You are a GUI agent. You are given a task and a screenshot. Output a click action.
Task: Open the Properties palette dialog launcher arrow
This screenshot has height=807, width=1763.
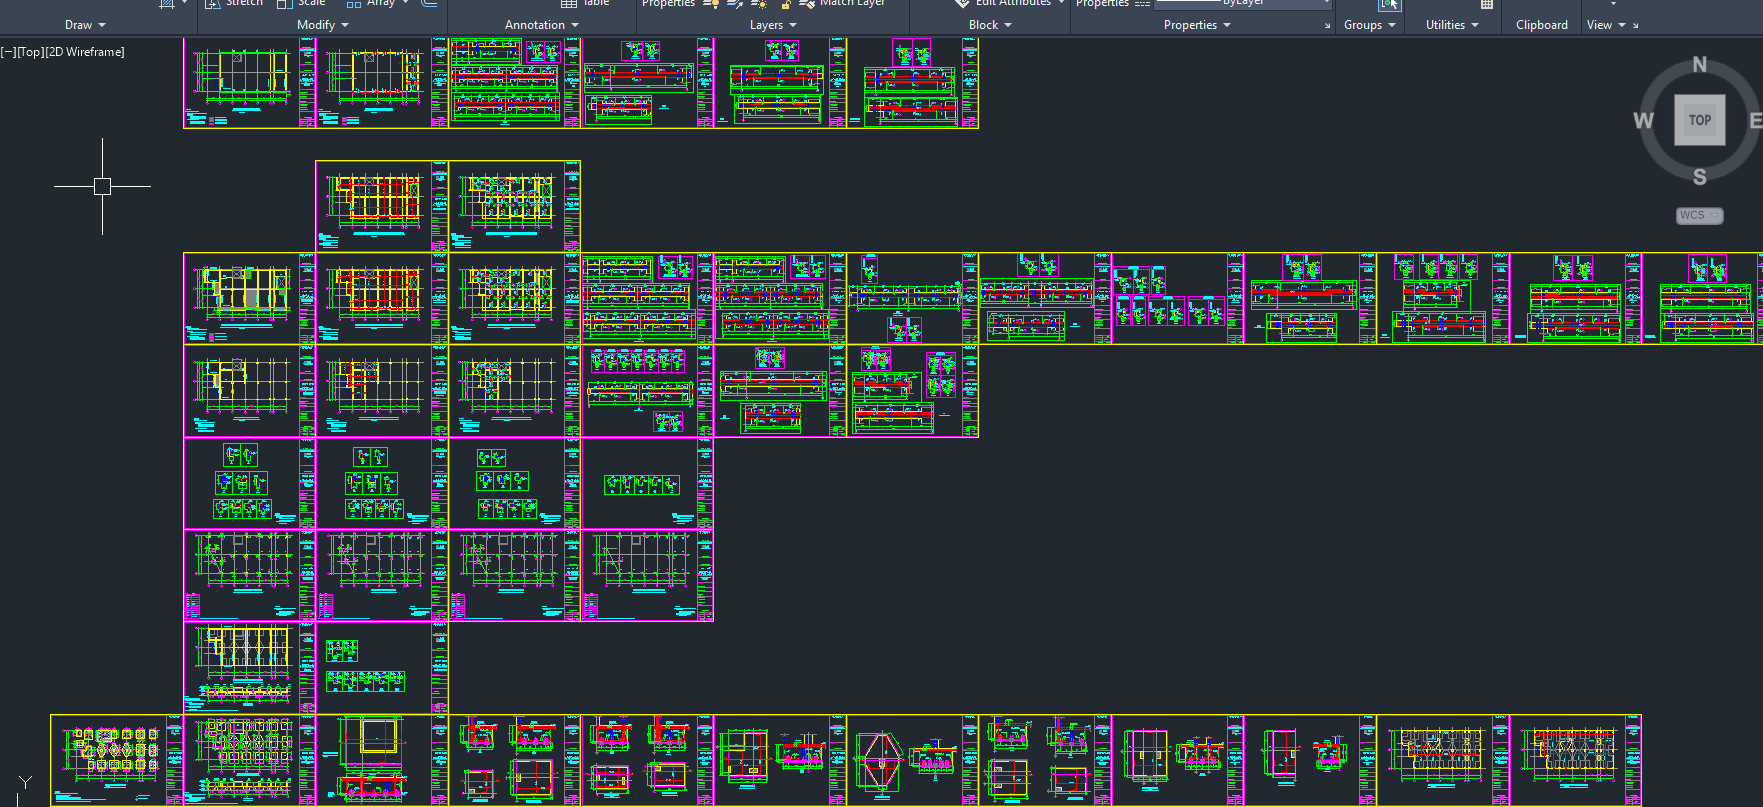[1328, 26]
